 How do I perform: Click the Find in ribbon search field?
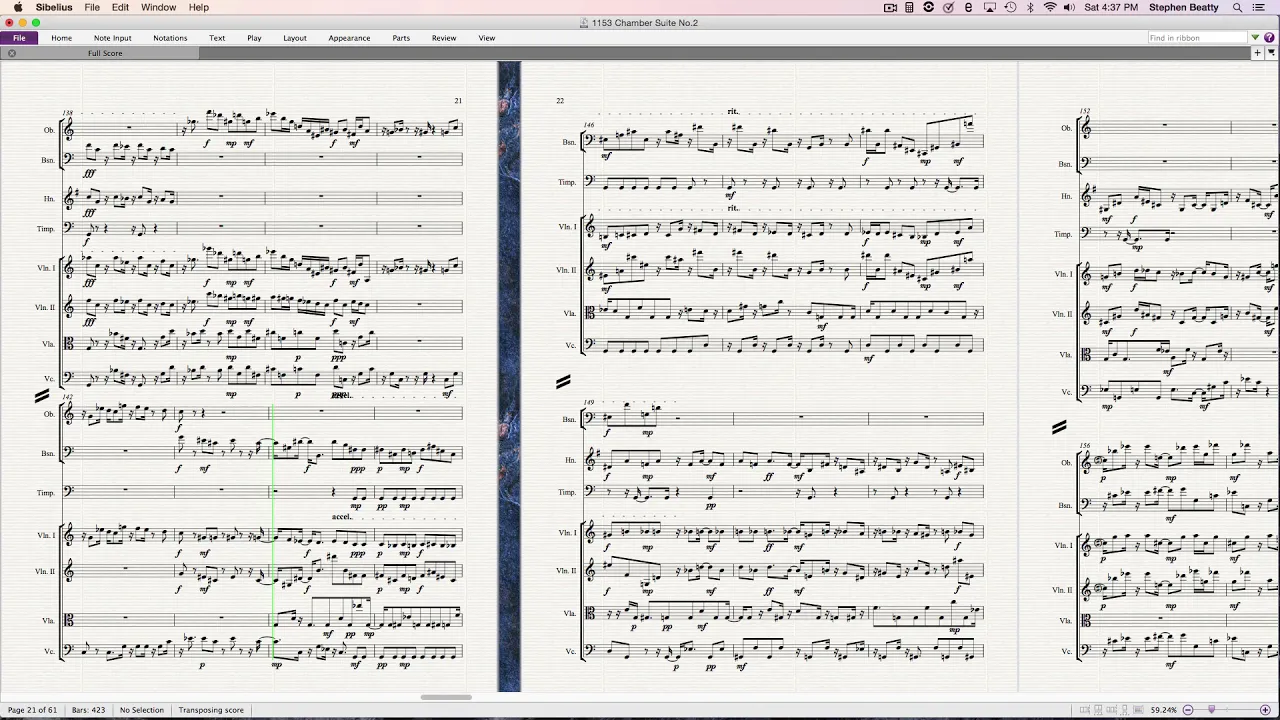1197,38
